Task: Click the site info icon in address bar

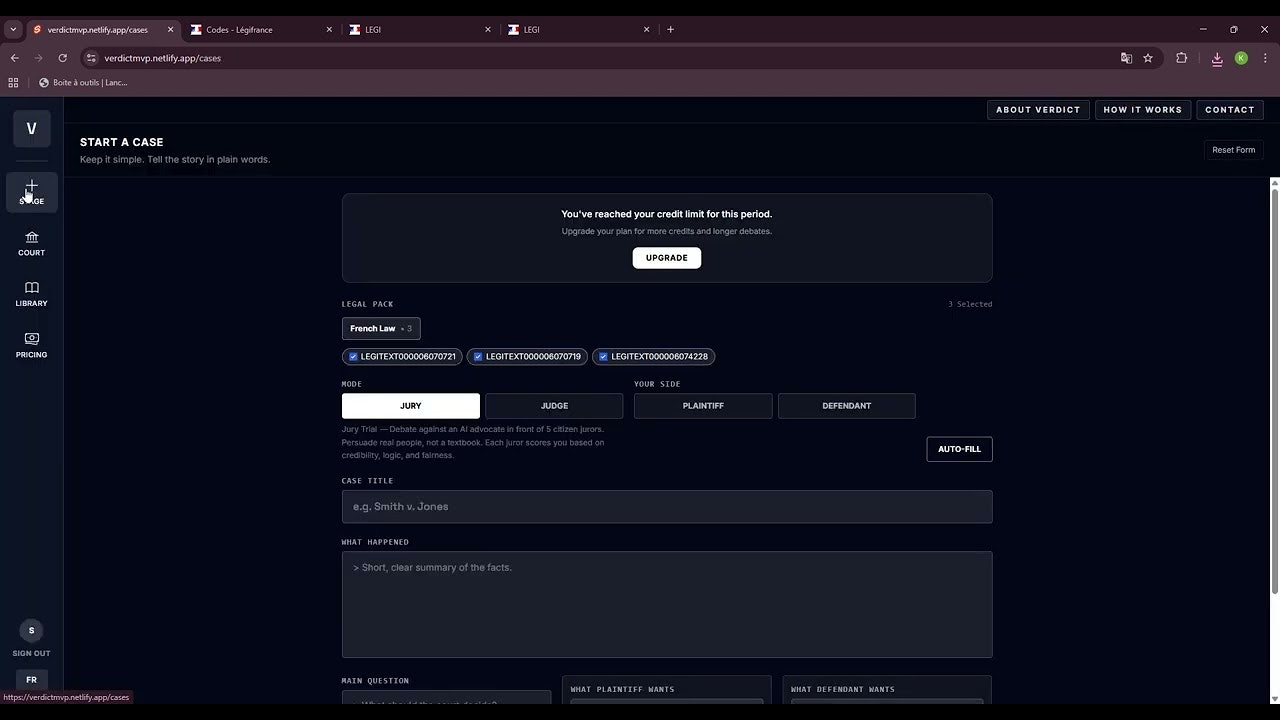Action: coord(91,58)
